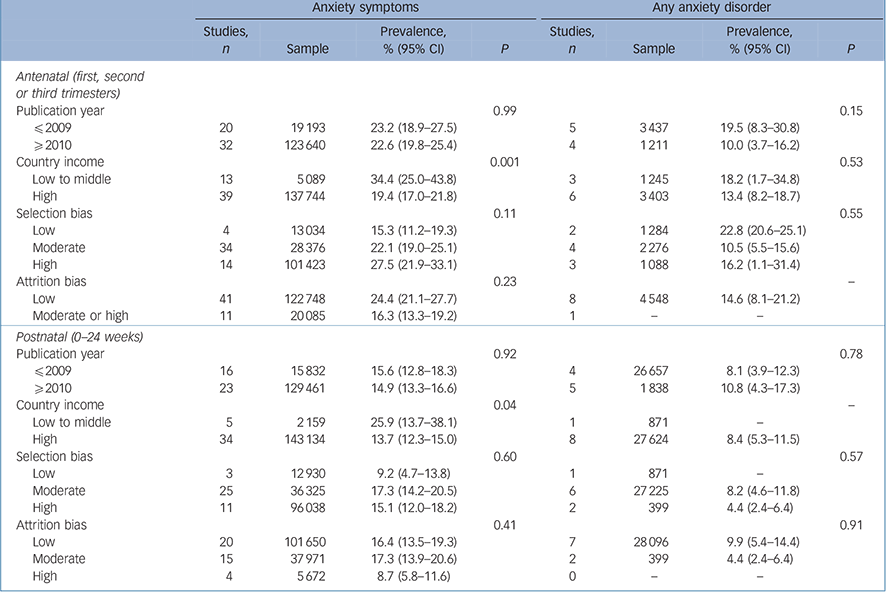
Task: Select the P value 0.78
Action: click(x=850, y=351)
